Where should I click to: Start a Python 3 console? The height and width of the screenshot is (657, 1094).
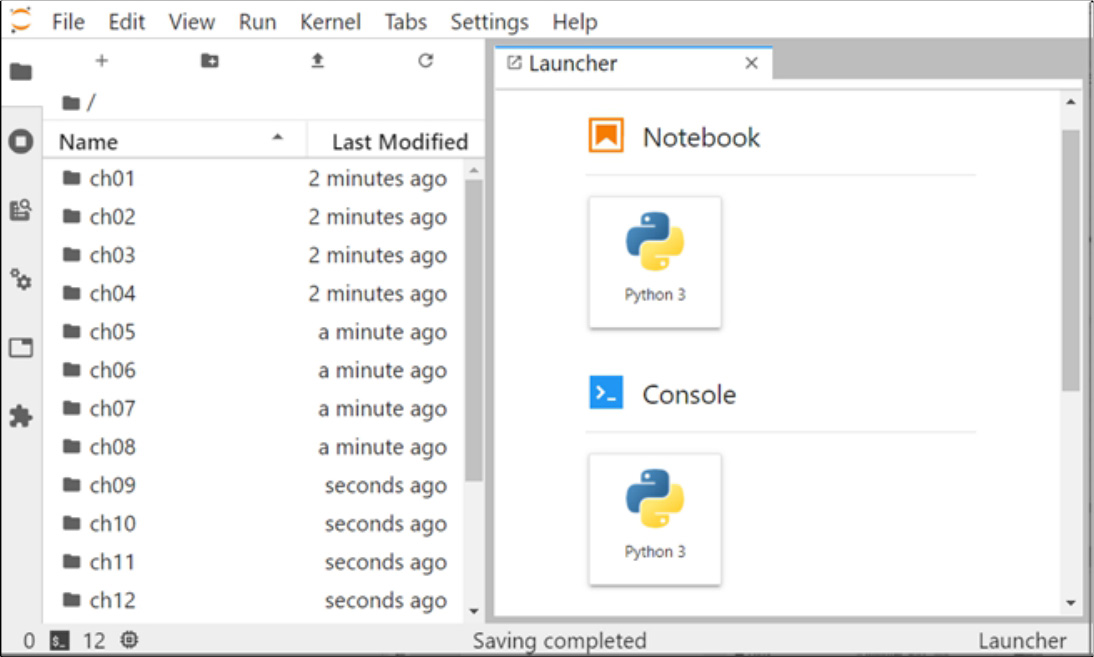click(655, 518)
